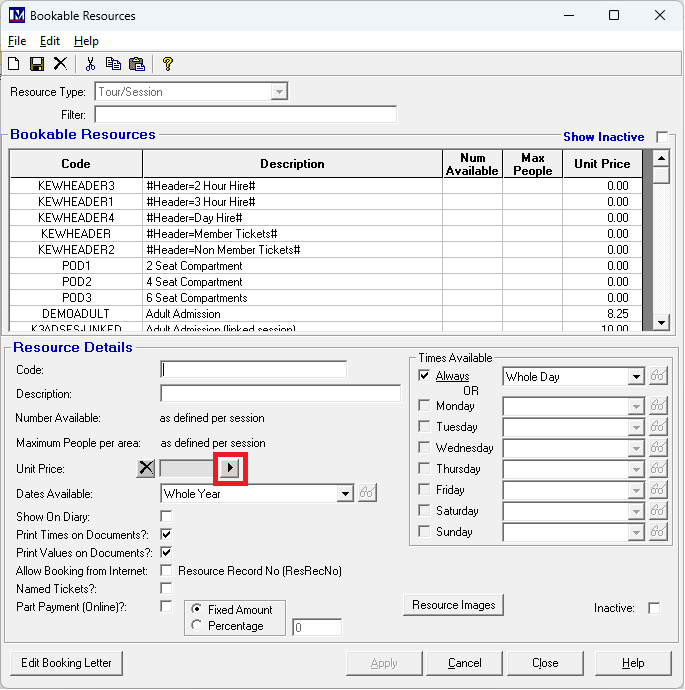Click the Bookable Resources app icon in title bar
Viewport: 685px width, 690px height.
[x=17, y=15]
